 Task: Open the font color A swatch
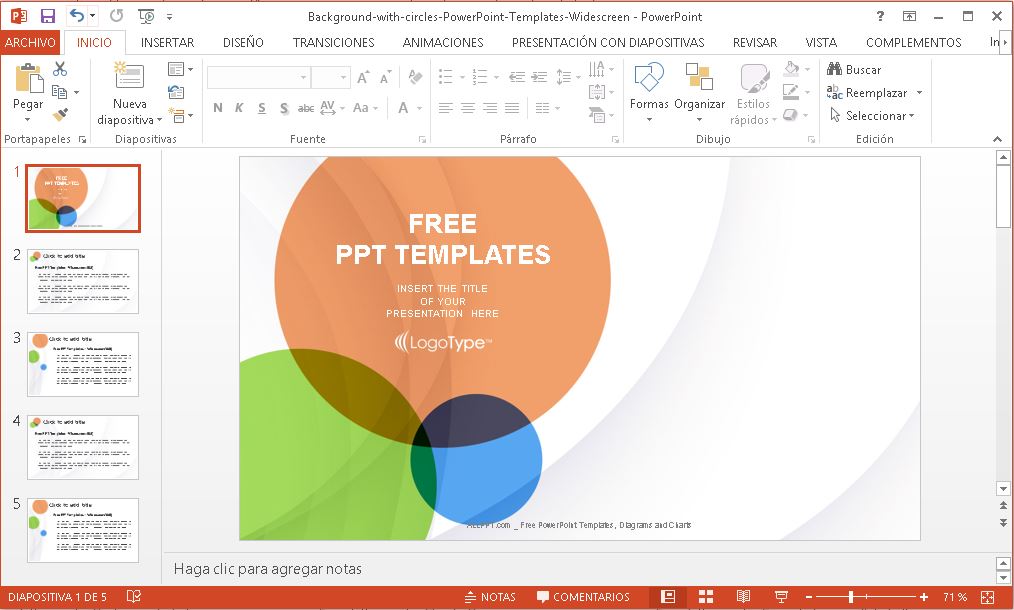(x=404, y=108)
